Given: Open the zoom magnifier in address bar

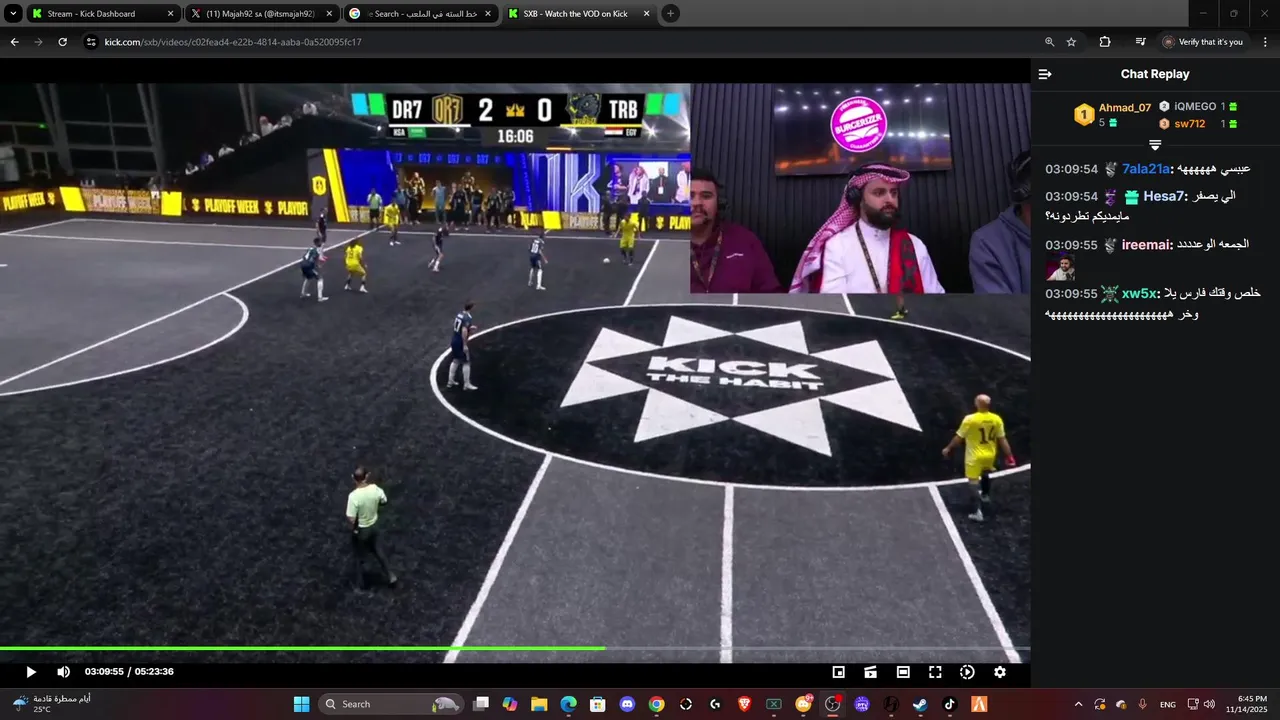Looking at the screenshot, I should 1049,42.
